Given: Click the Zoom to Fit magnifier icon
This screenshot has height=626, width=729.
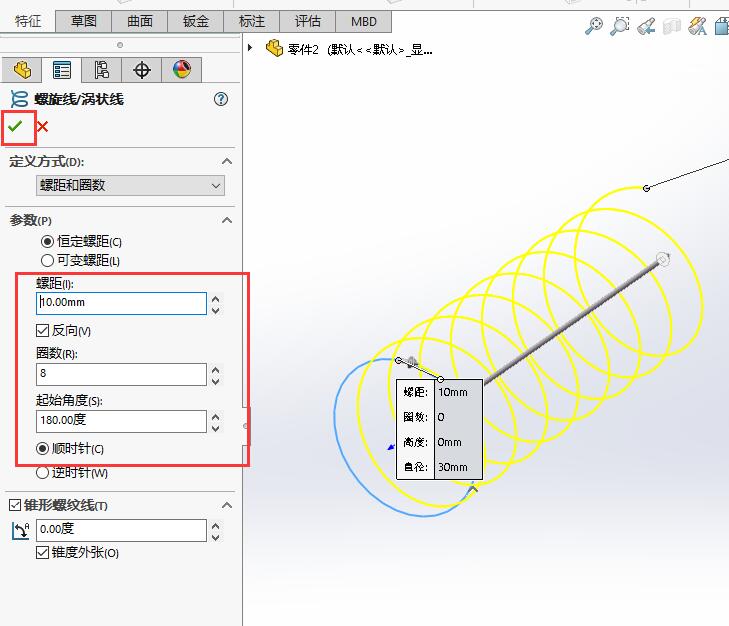Looking at the screenshot, I should pos(593,26).
